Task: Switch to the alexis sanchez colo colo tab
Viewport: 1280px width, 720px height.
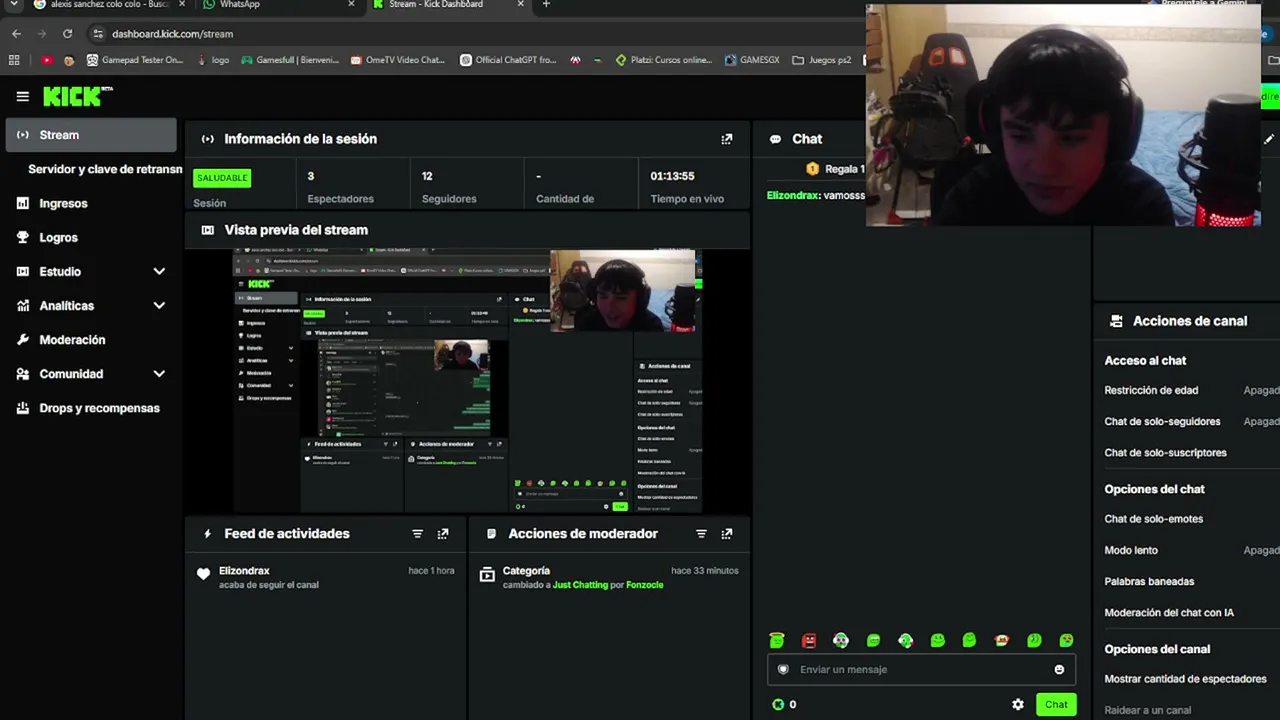Action: pyautogui.click(x=108, y=5)
